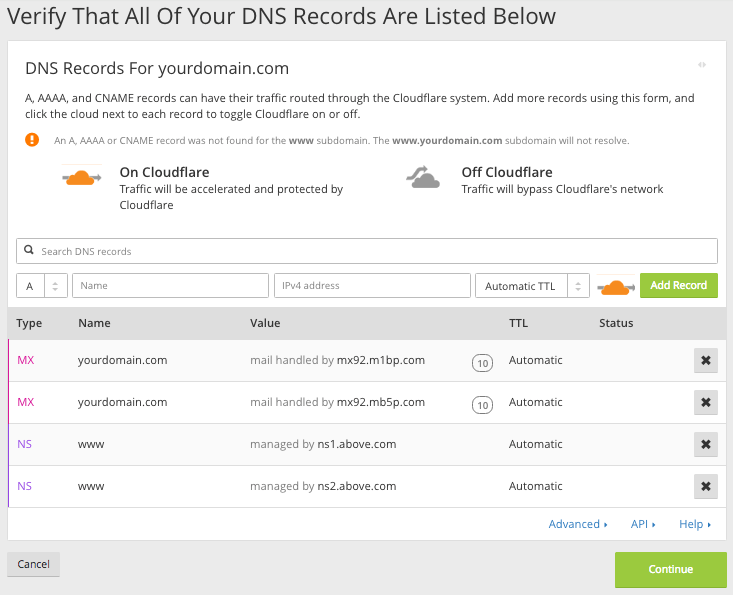Screen dimensions: 733x595
Task: Click yourdomain.com name in mx92.mb5p.com row
Action: pos(122,402)
